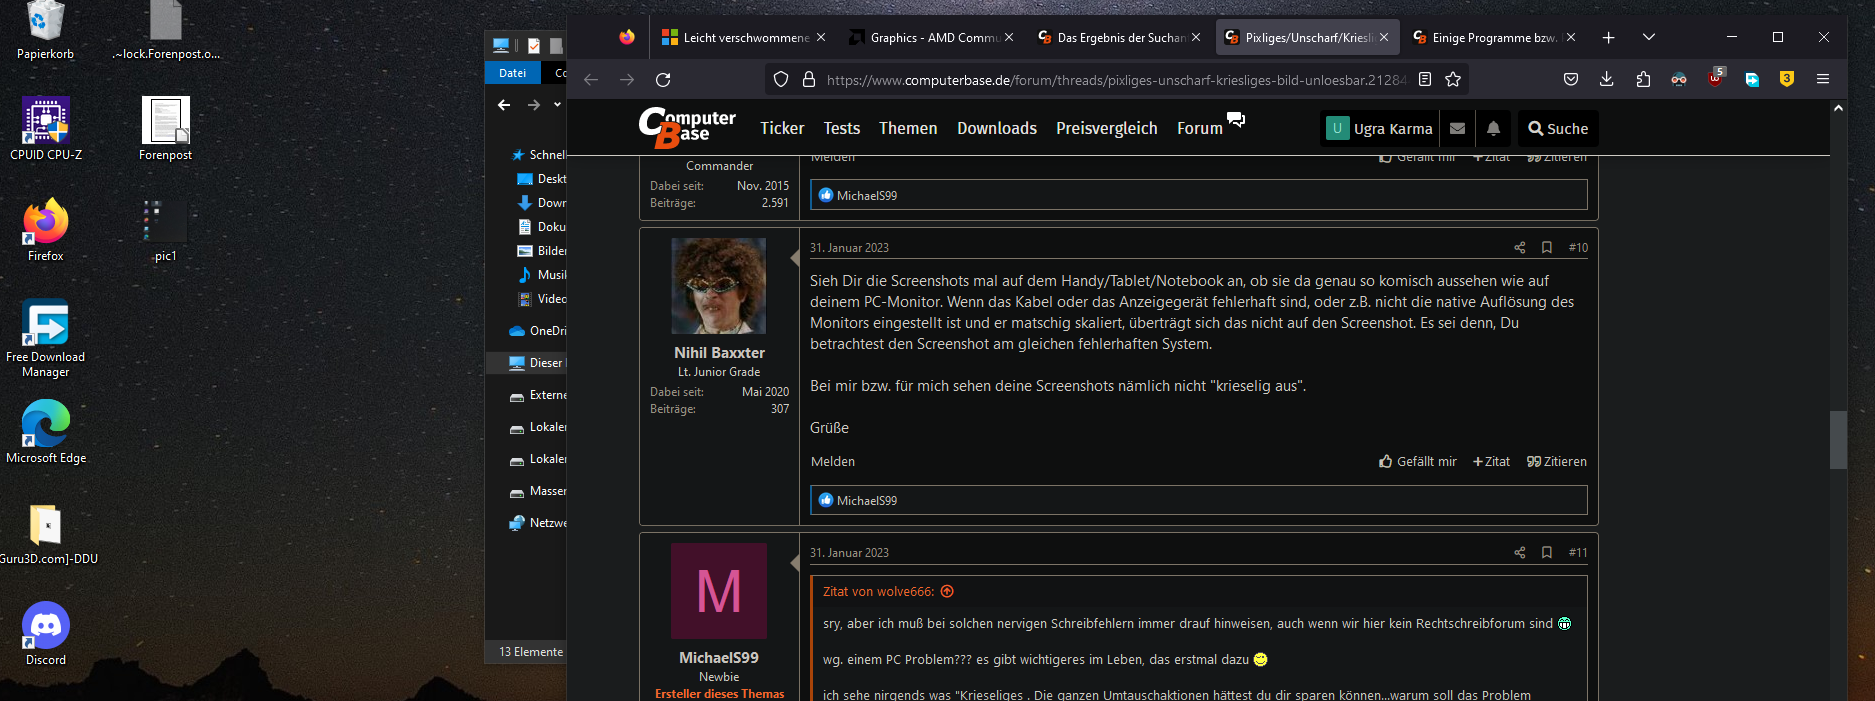Bookmark this page with the star icon
Screen dimensions: 1875x701
point(1453,80)
